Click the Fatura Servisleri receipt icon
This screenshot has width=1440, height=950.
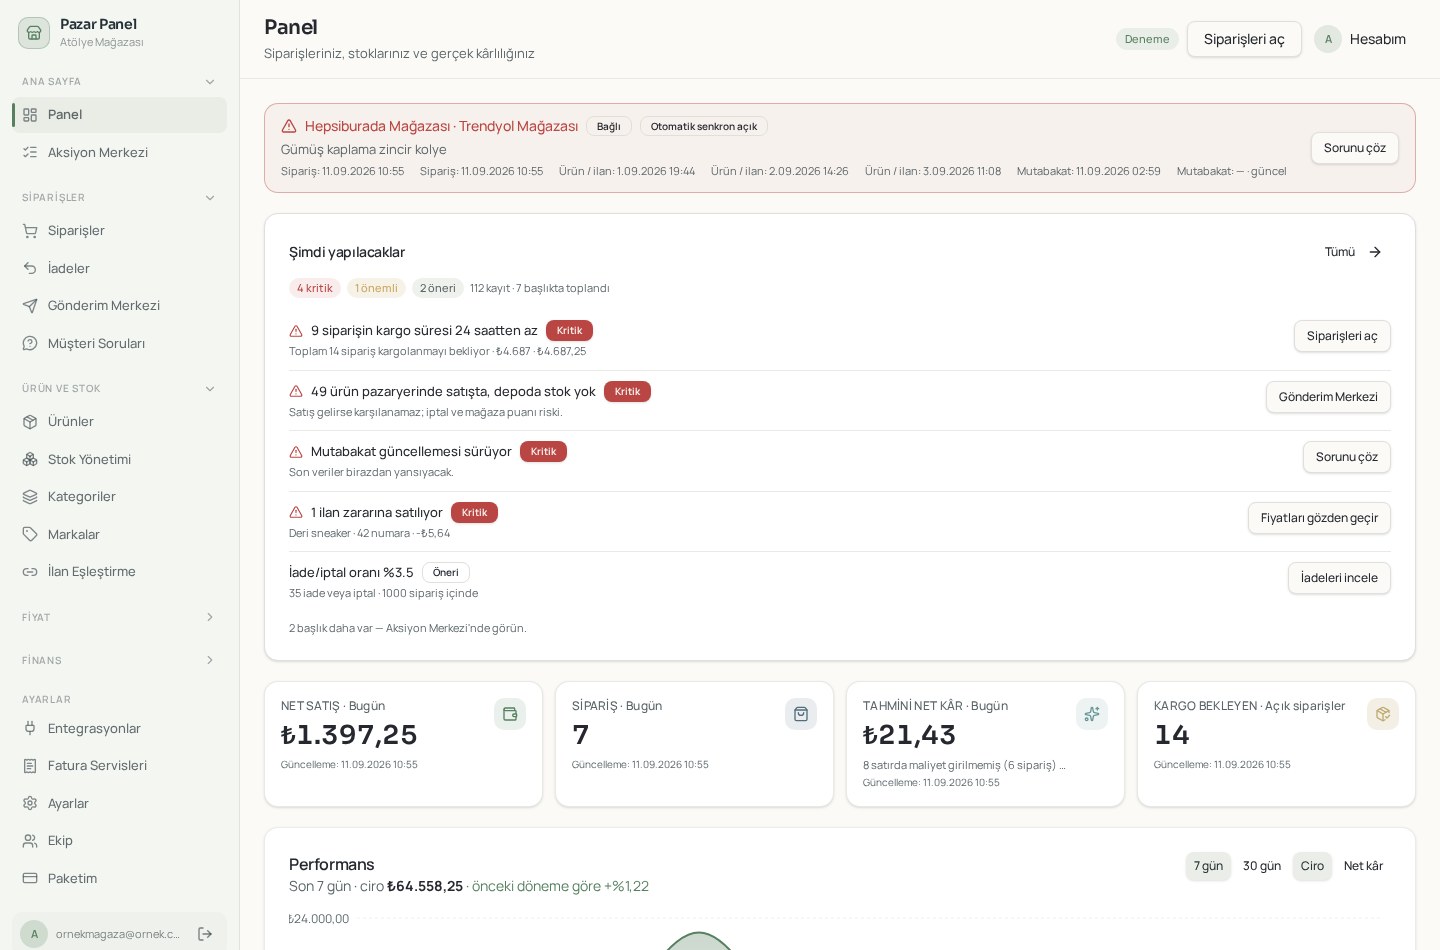(x=30, y=766)
